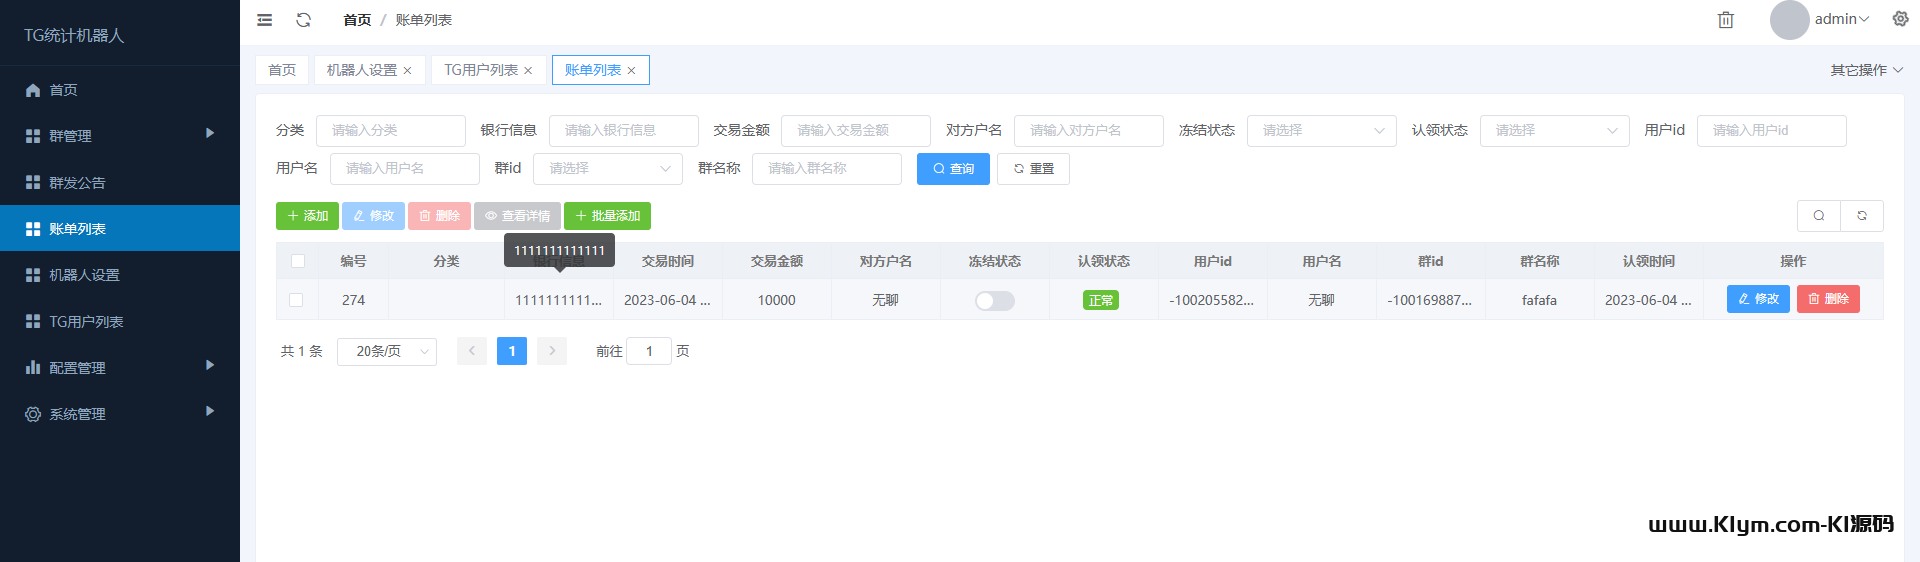This screenshot has height=562, width=1920.
Task: Click the search icon above the table
Action: [1819, 216]
